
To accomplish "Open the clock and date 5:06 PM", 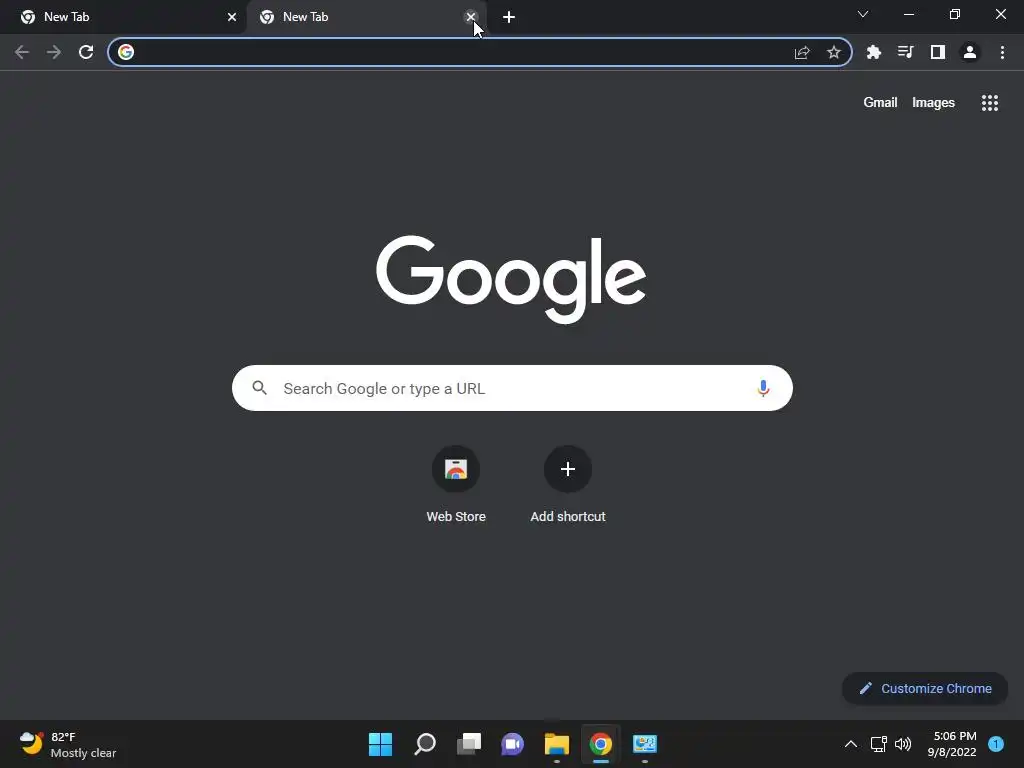I will tap(952, 744).
